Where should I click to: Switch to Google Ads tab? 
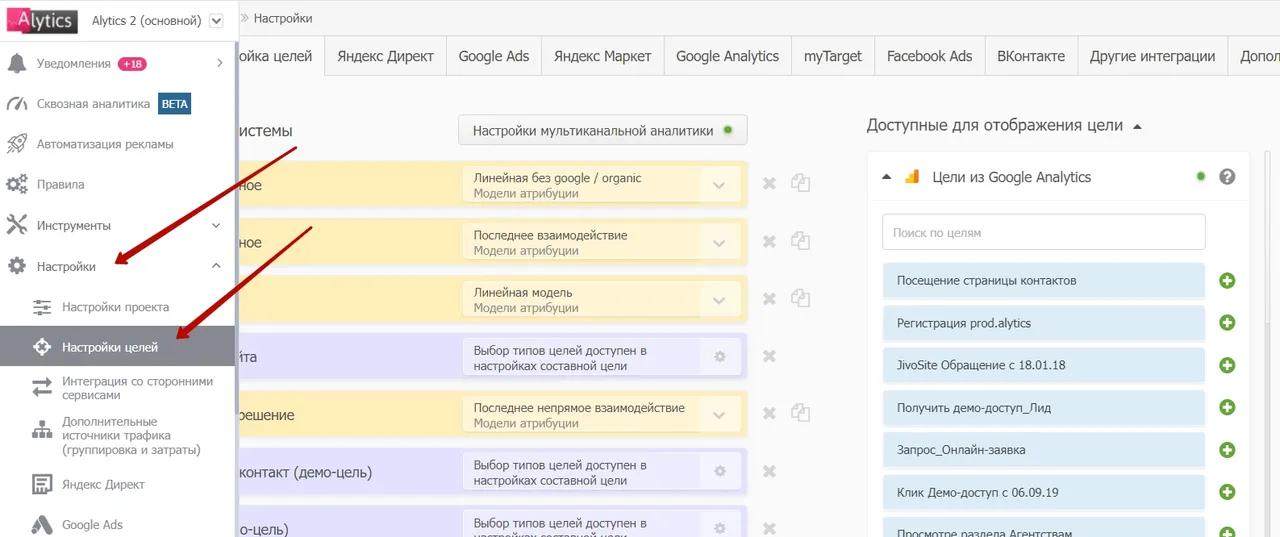494,56
